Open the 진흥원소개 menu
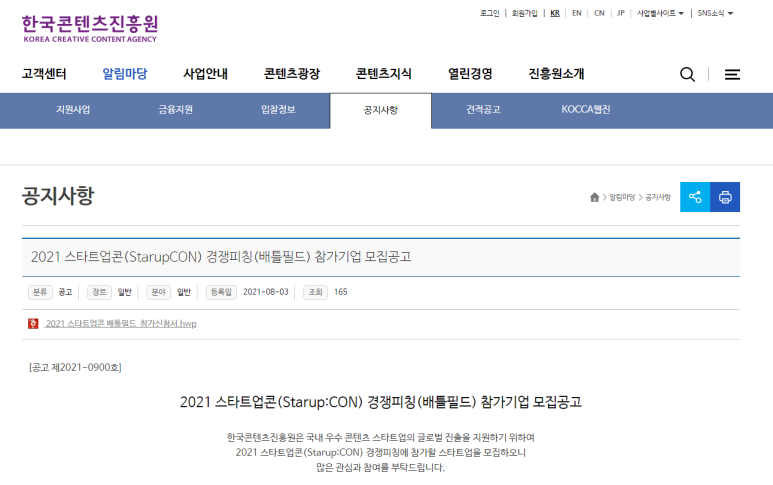The image size is (773, 485). (556, 74)
